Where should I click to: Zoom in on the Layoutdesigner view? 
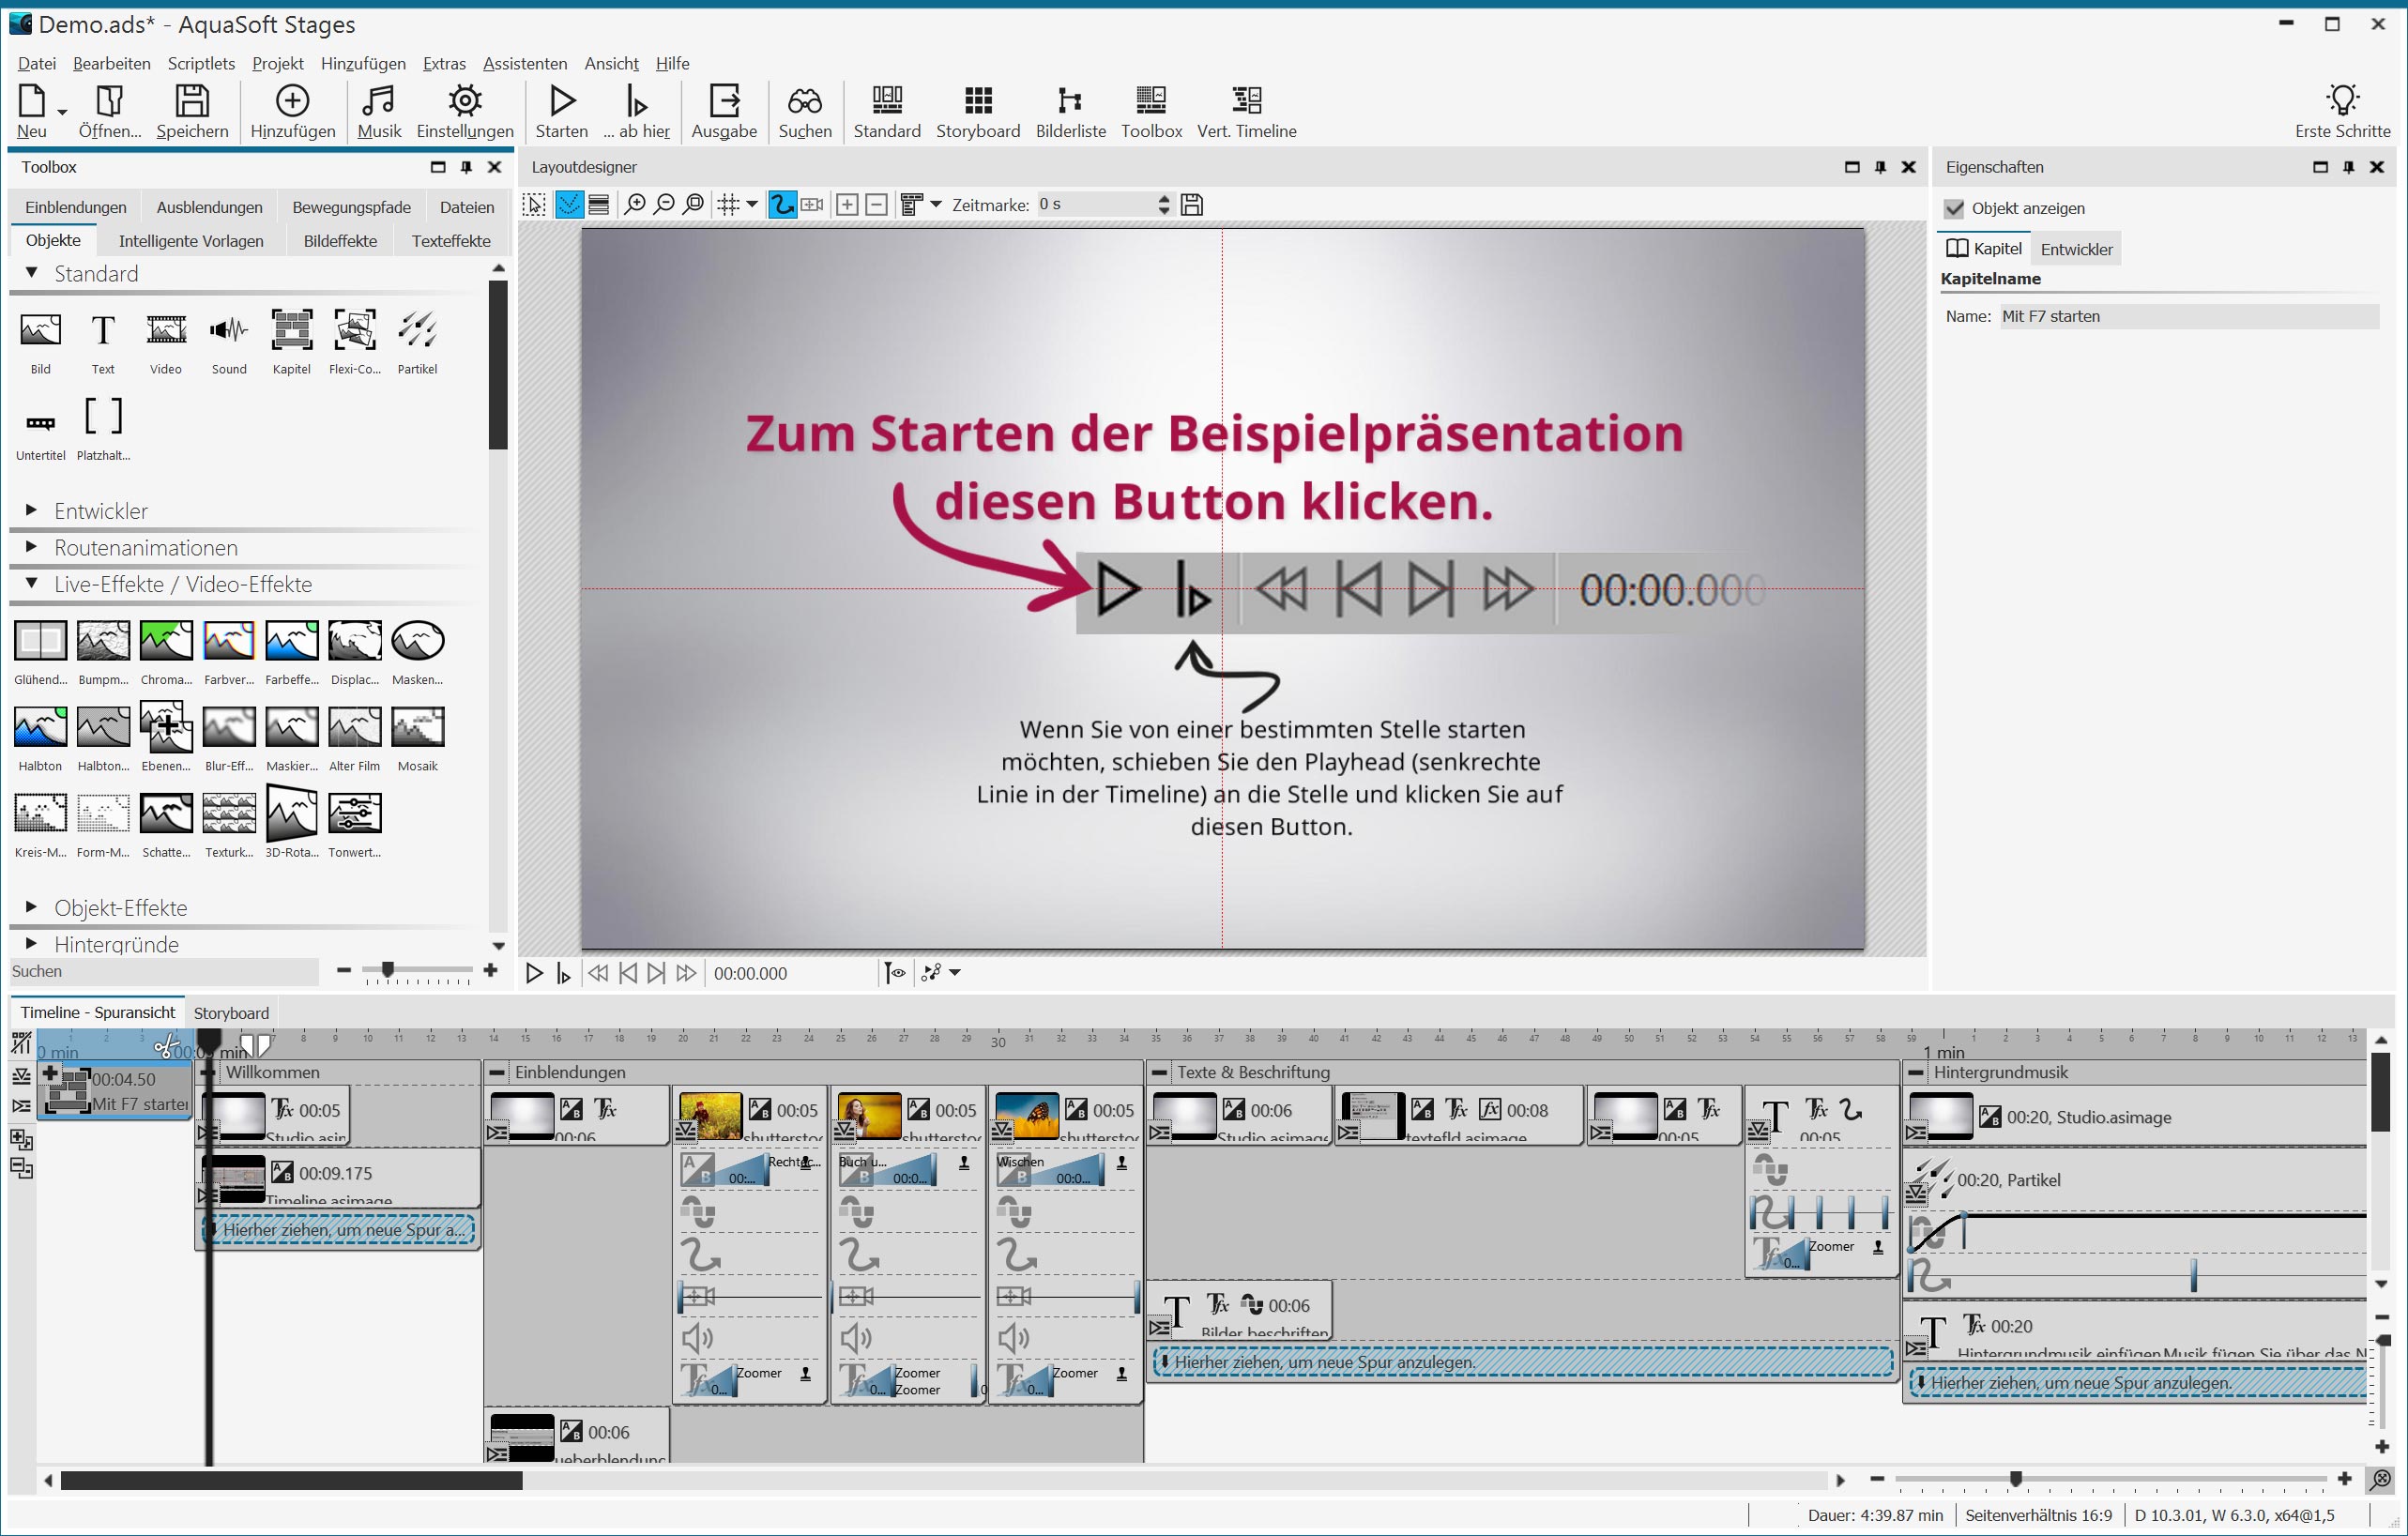[x=635, y=205]
